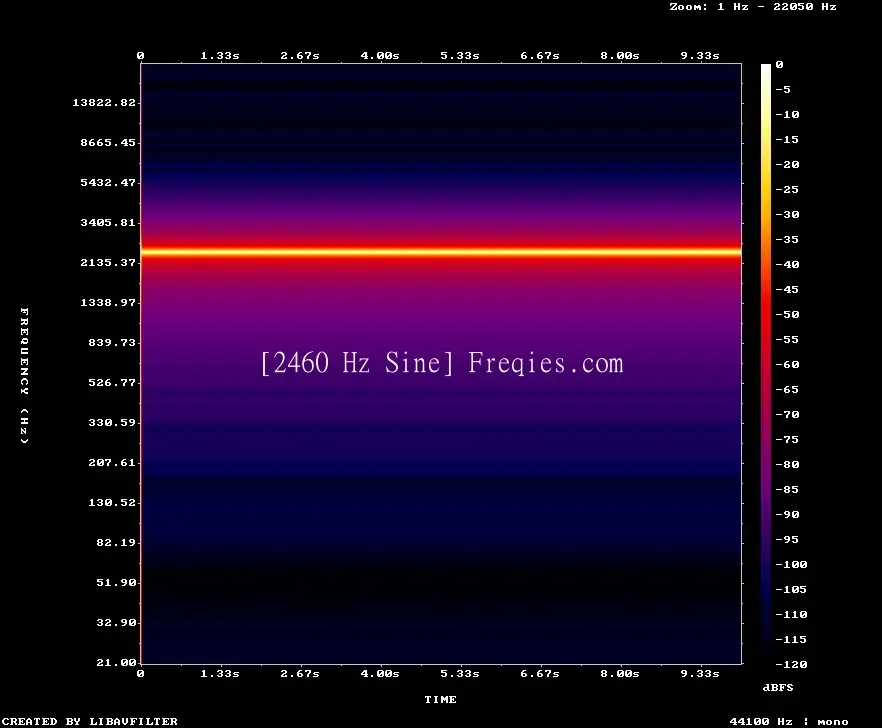This screenshot has height=728, width=882.
Task: Click the 9.33s label on top time axis
Action: pos(700,56)
